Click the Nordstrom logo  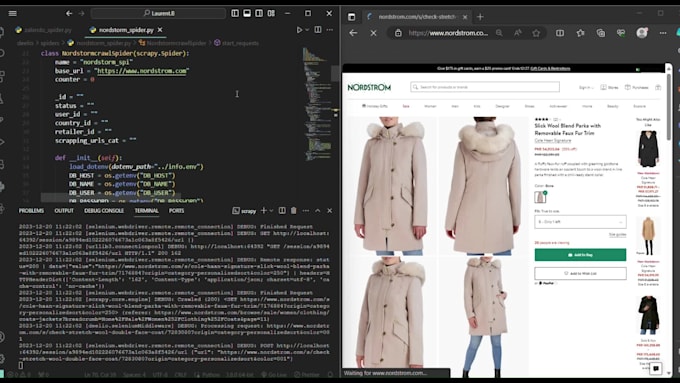[x=369, y=87]
